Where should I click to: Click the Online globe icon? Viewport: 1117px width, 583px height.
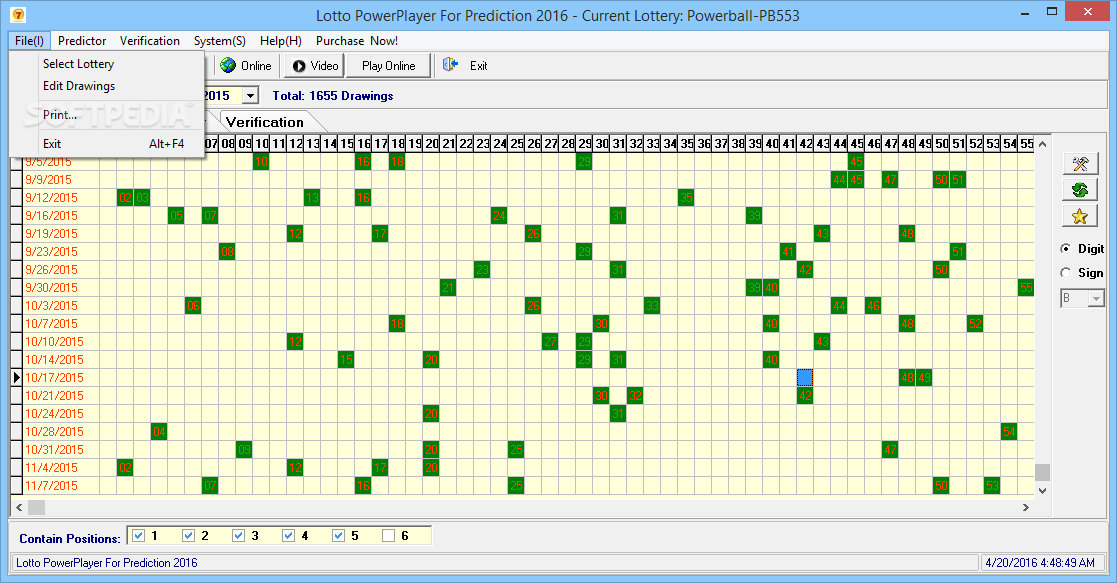pos(228,66)
